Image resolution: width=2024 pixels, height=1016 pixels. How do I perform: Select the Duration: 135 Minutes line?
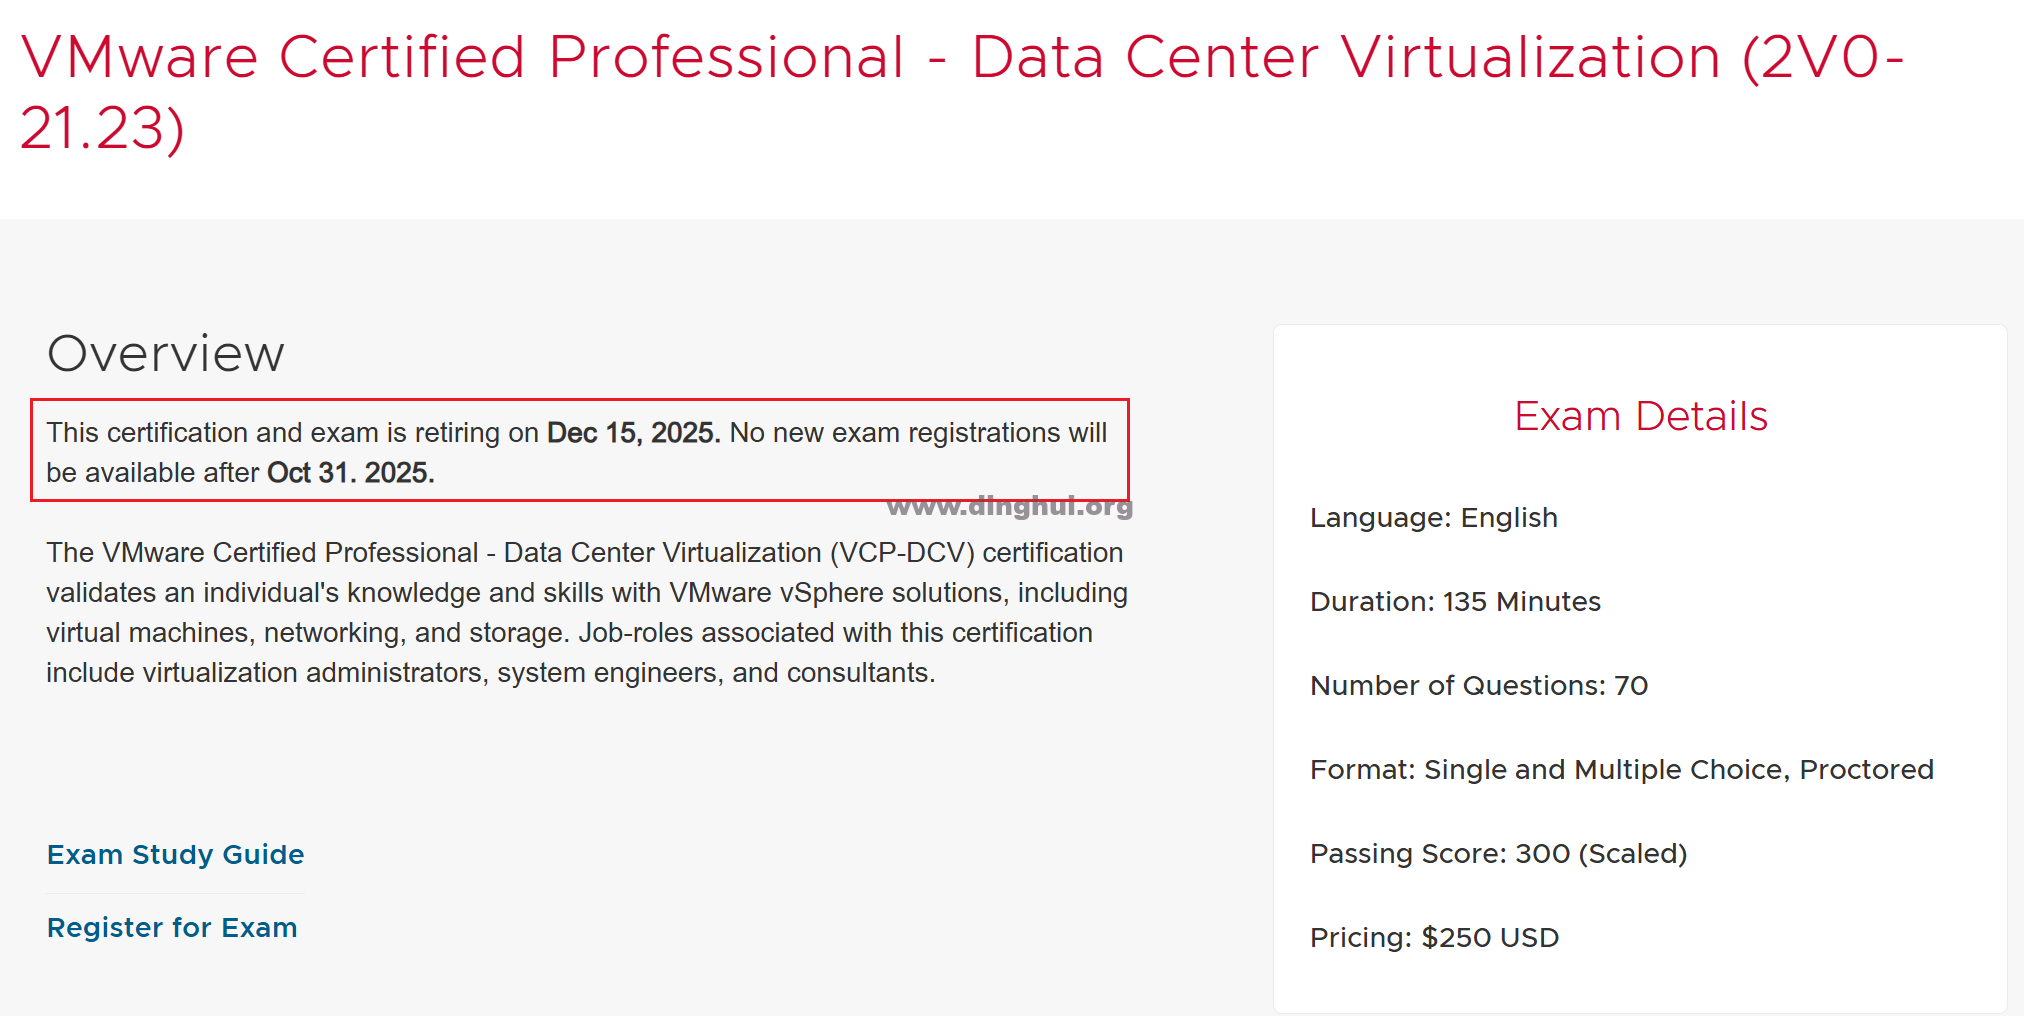[1455, 602]
